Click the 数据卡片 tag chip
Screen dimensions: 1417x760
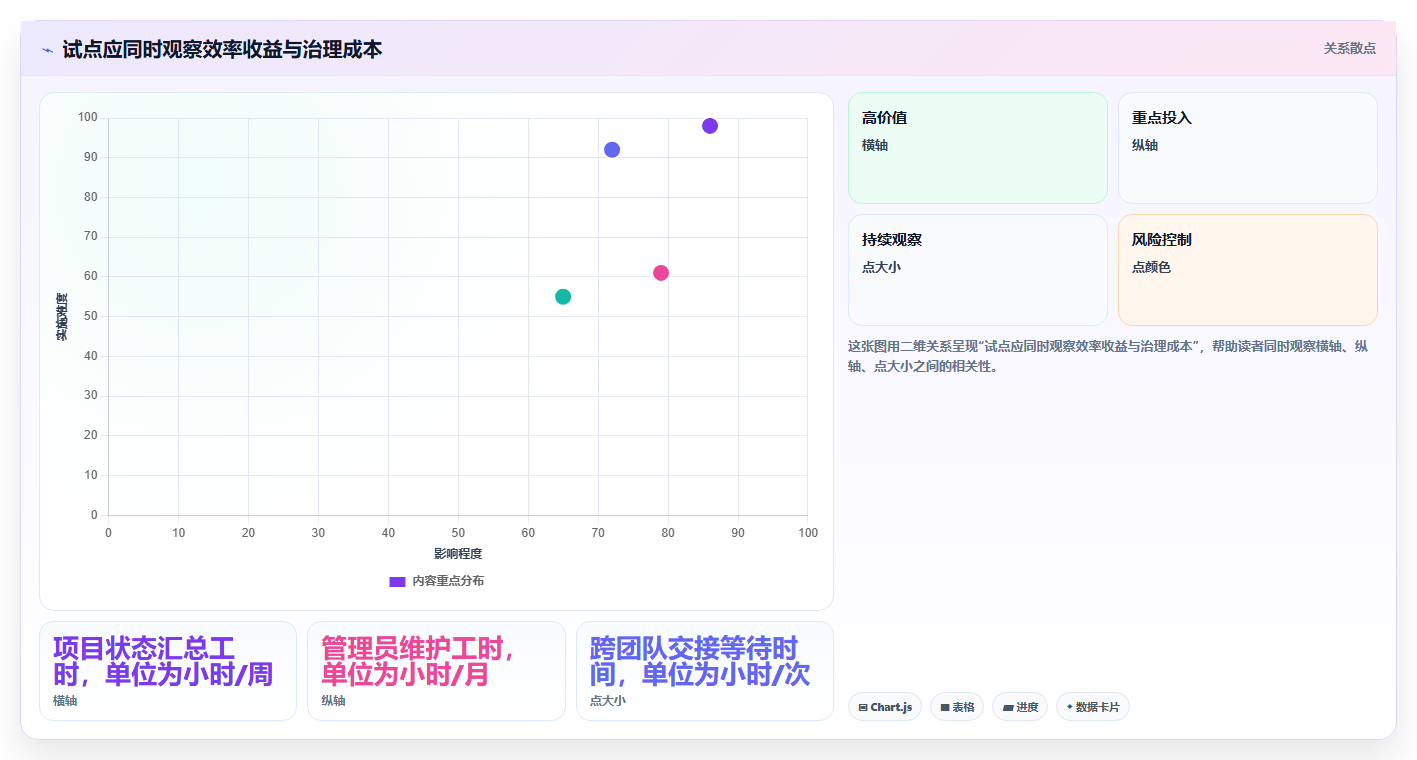(x=1093, y=707)
